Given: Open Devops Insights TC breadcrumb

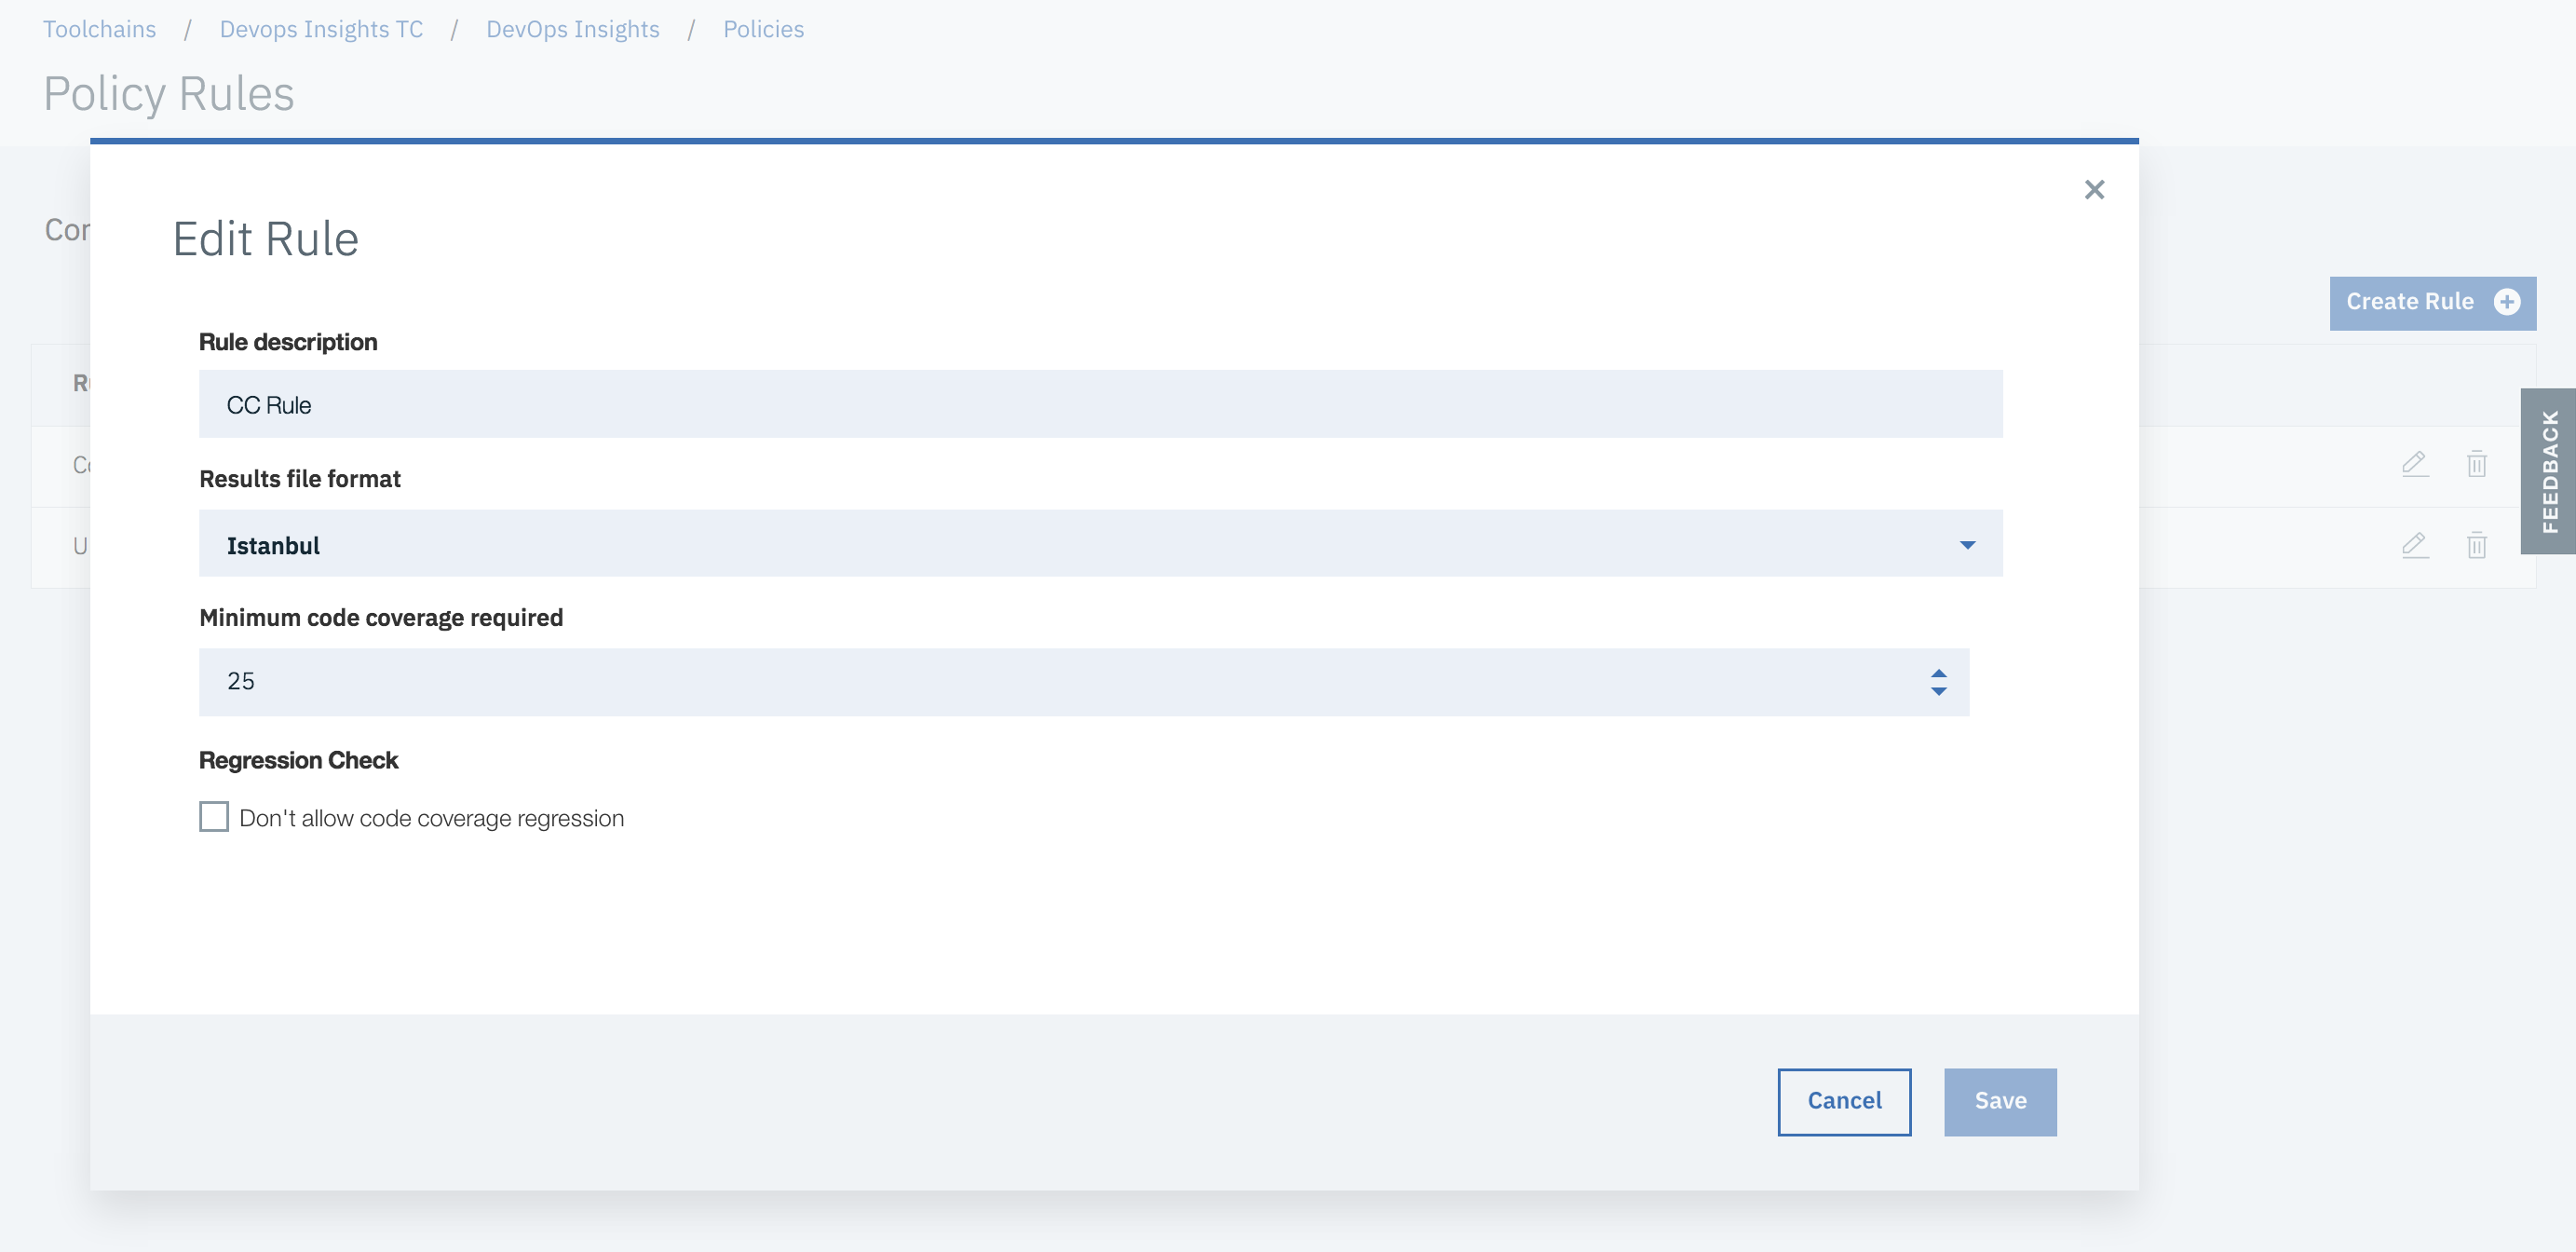Looking at the screenshot, I should (321, 29).
